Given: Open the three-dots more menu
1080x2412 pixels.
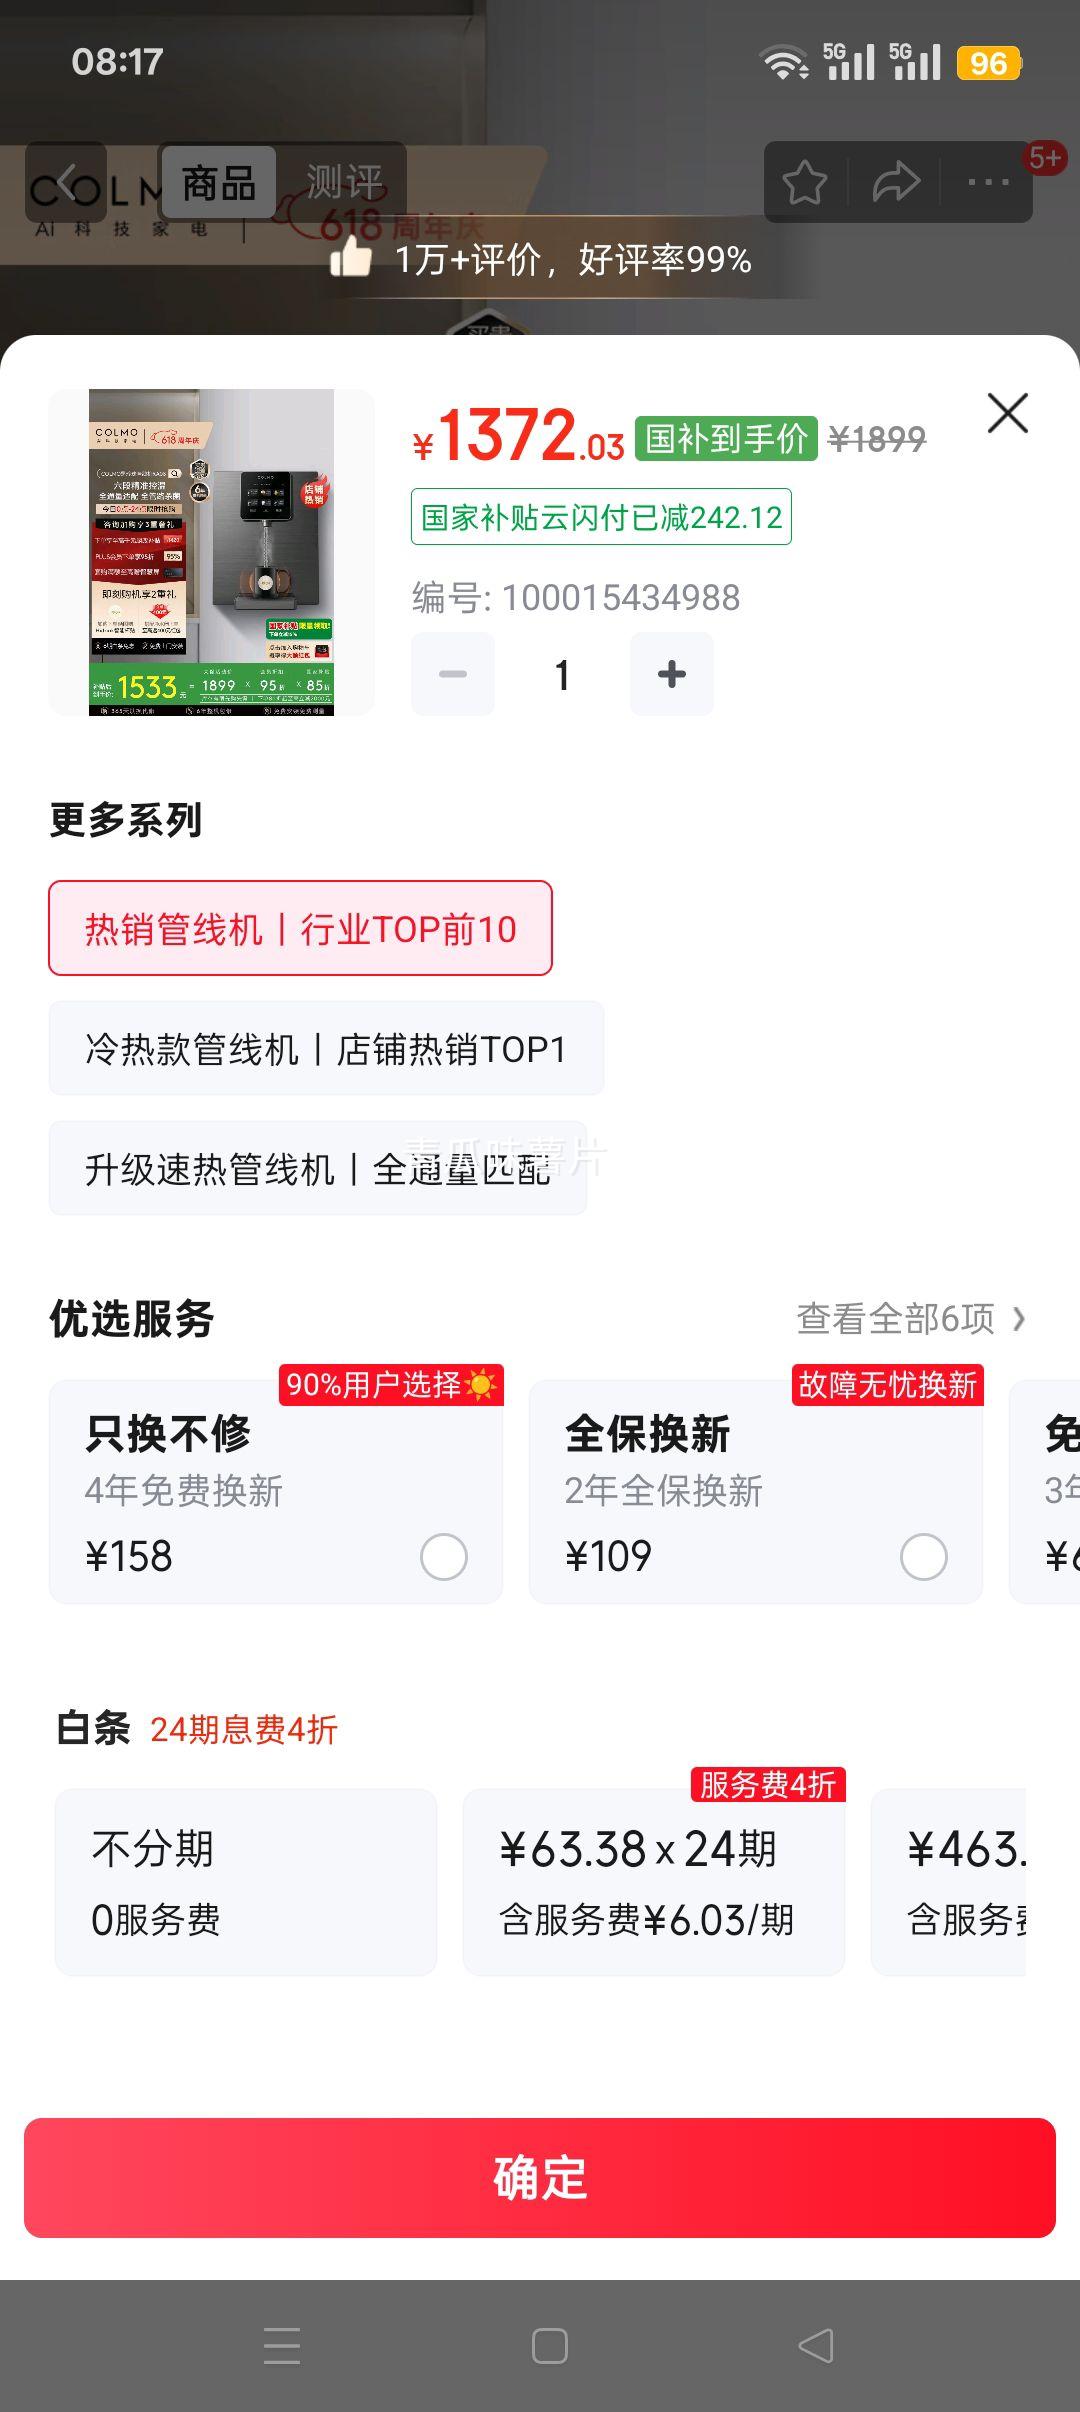Looking at the screenshot, I should click(988, 182).
